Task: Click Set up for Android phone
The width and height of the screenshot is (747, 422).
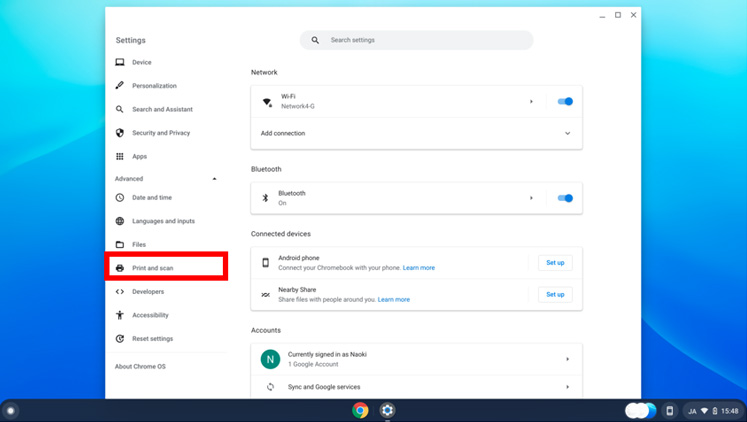Action: pyautogui.click(x=555, y=262)
